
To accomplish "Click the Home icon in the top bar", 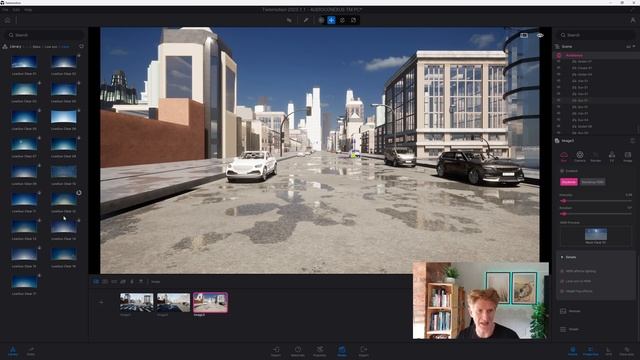I will (x=7, y=20).
